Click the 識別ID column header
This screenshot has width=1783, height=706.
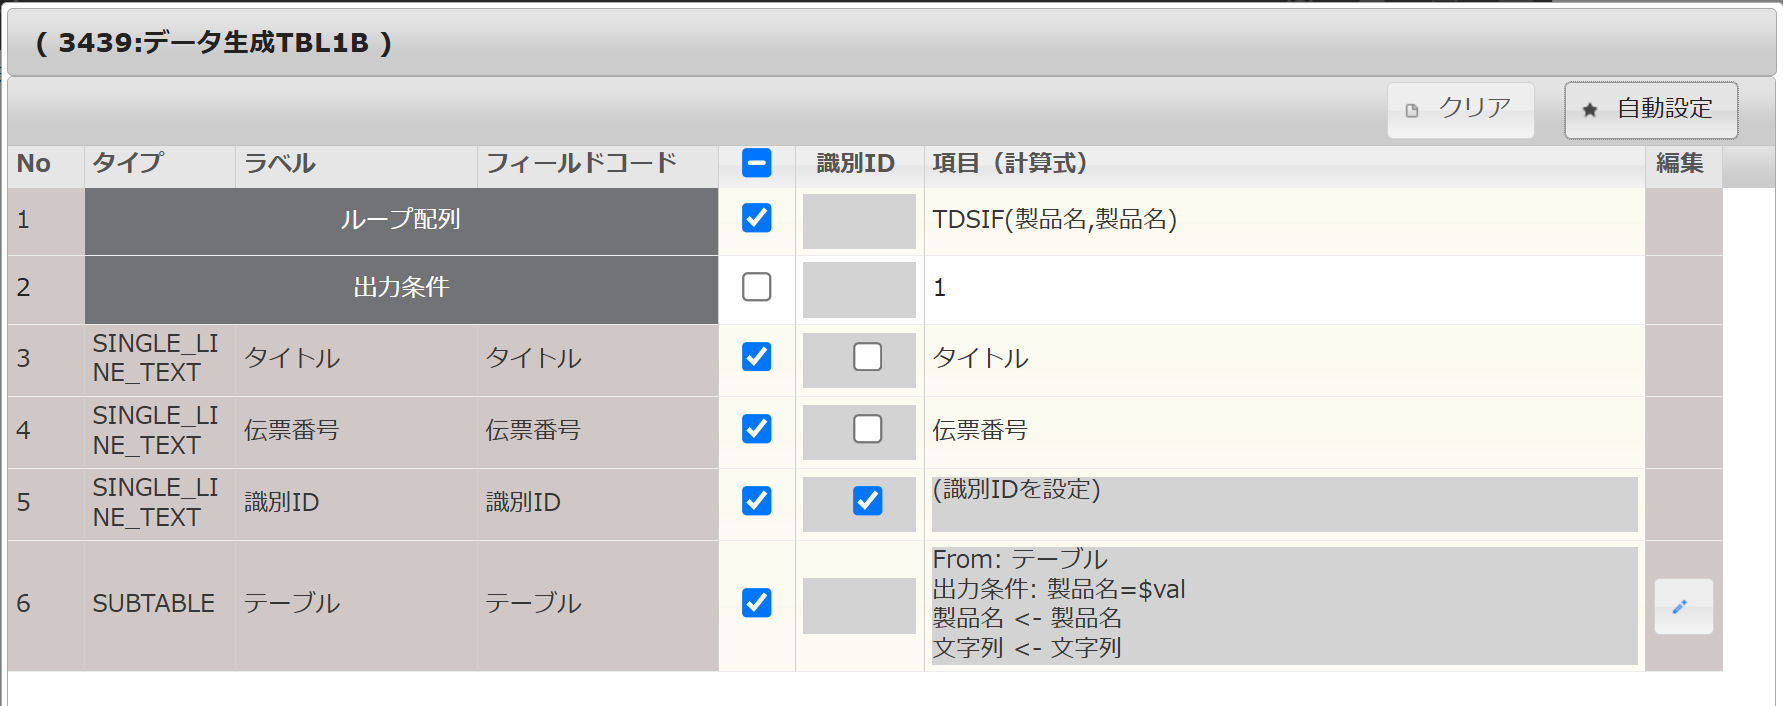point(859,165)
